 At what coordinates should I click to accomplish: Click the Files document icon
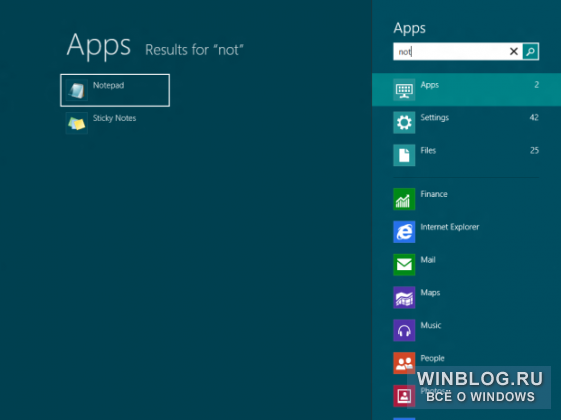pyautogui.click(x=404, y=155)
